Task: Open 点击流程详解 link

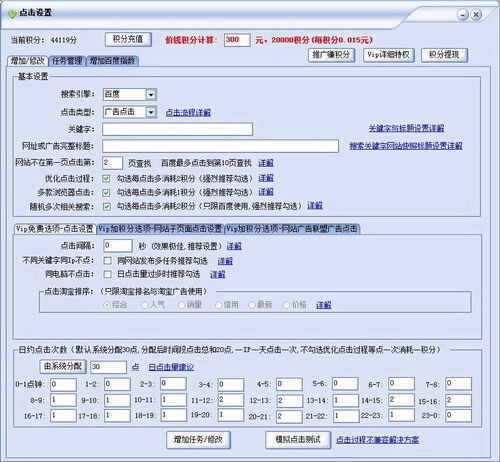Action: tap(188, 113)
